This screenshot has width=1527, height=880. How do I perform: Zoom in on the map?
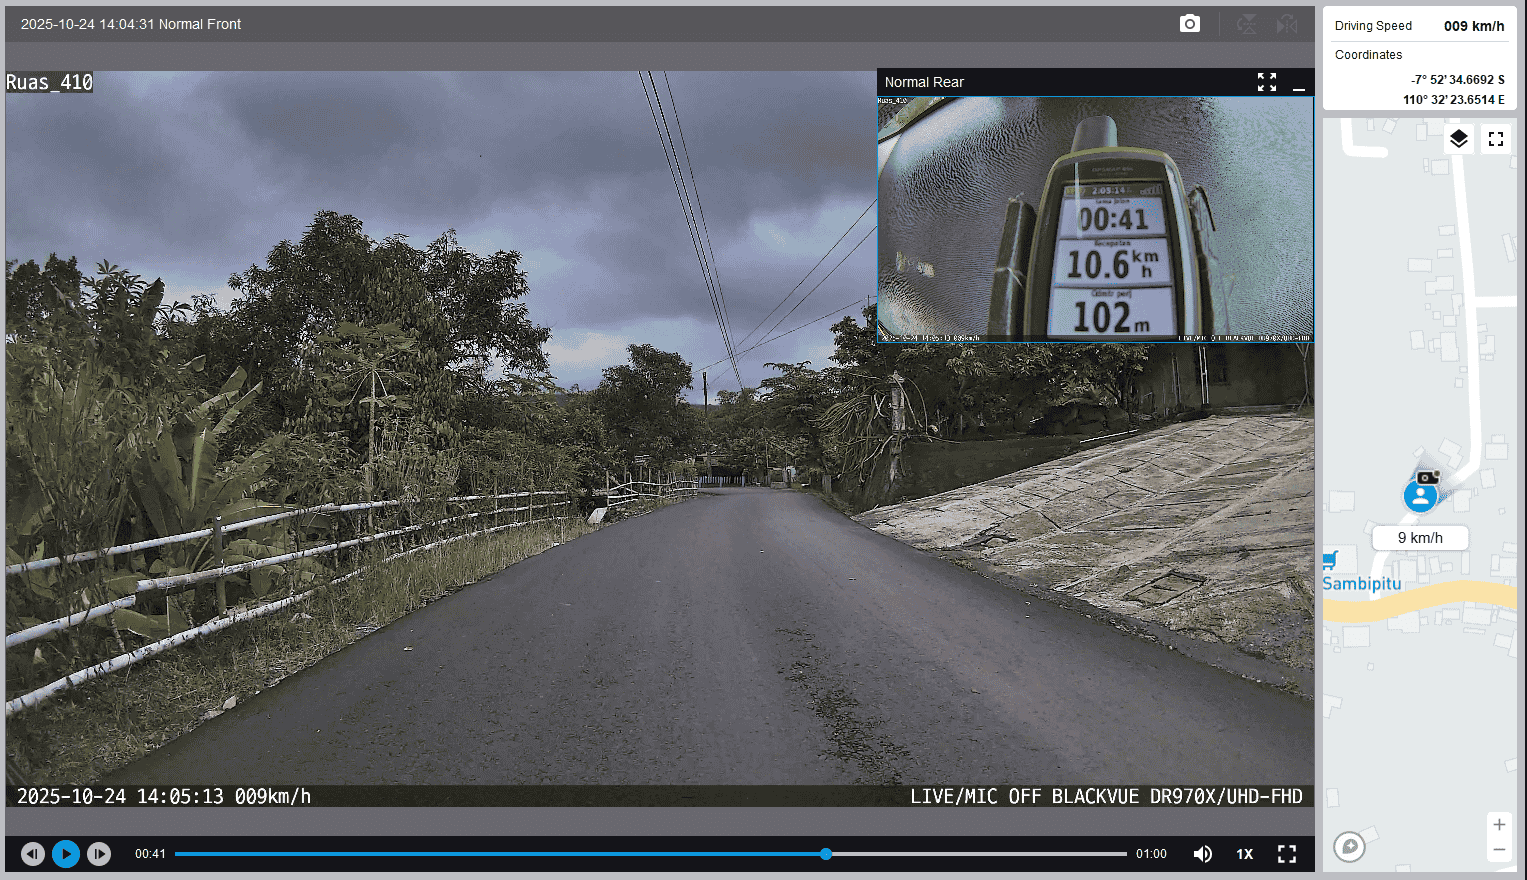coord(1499,825)
